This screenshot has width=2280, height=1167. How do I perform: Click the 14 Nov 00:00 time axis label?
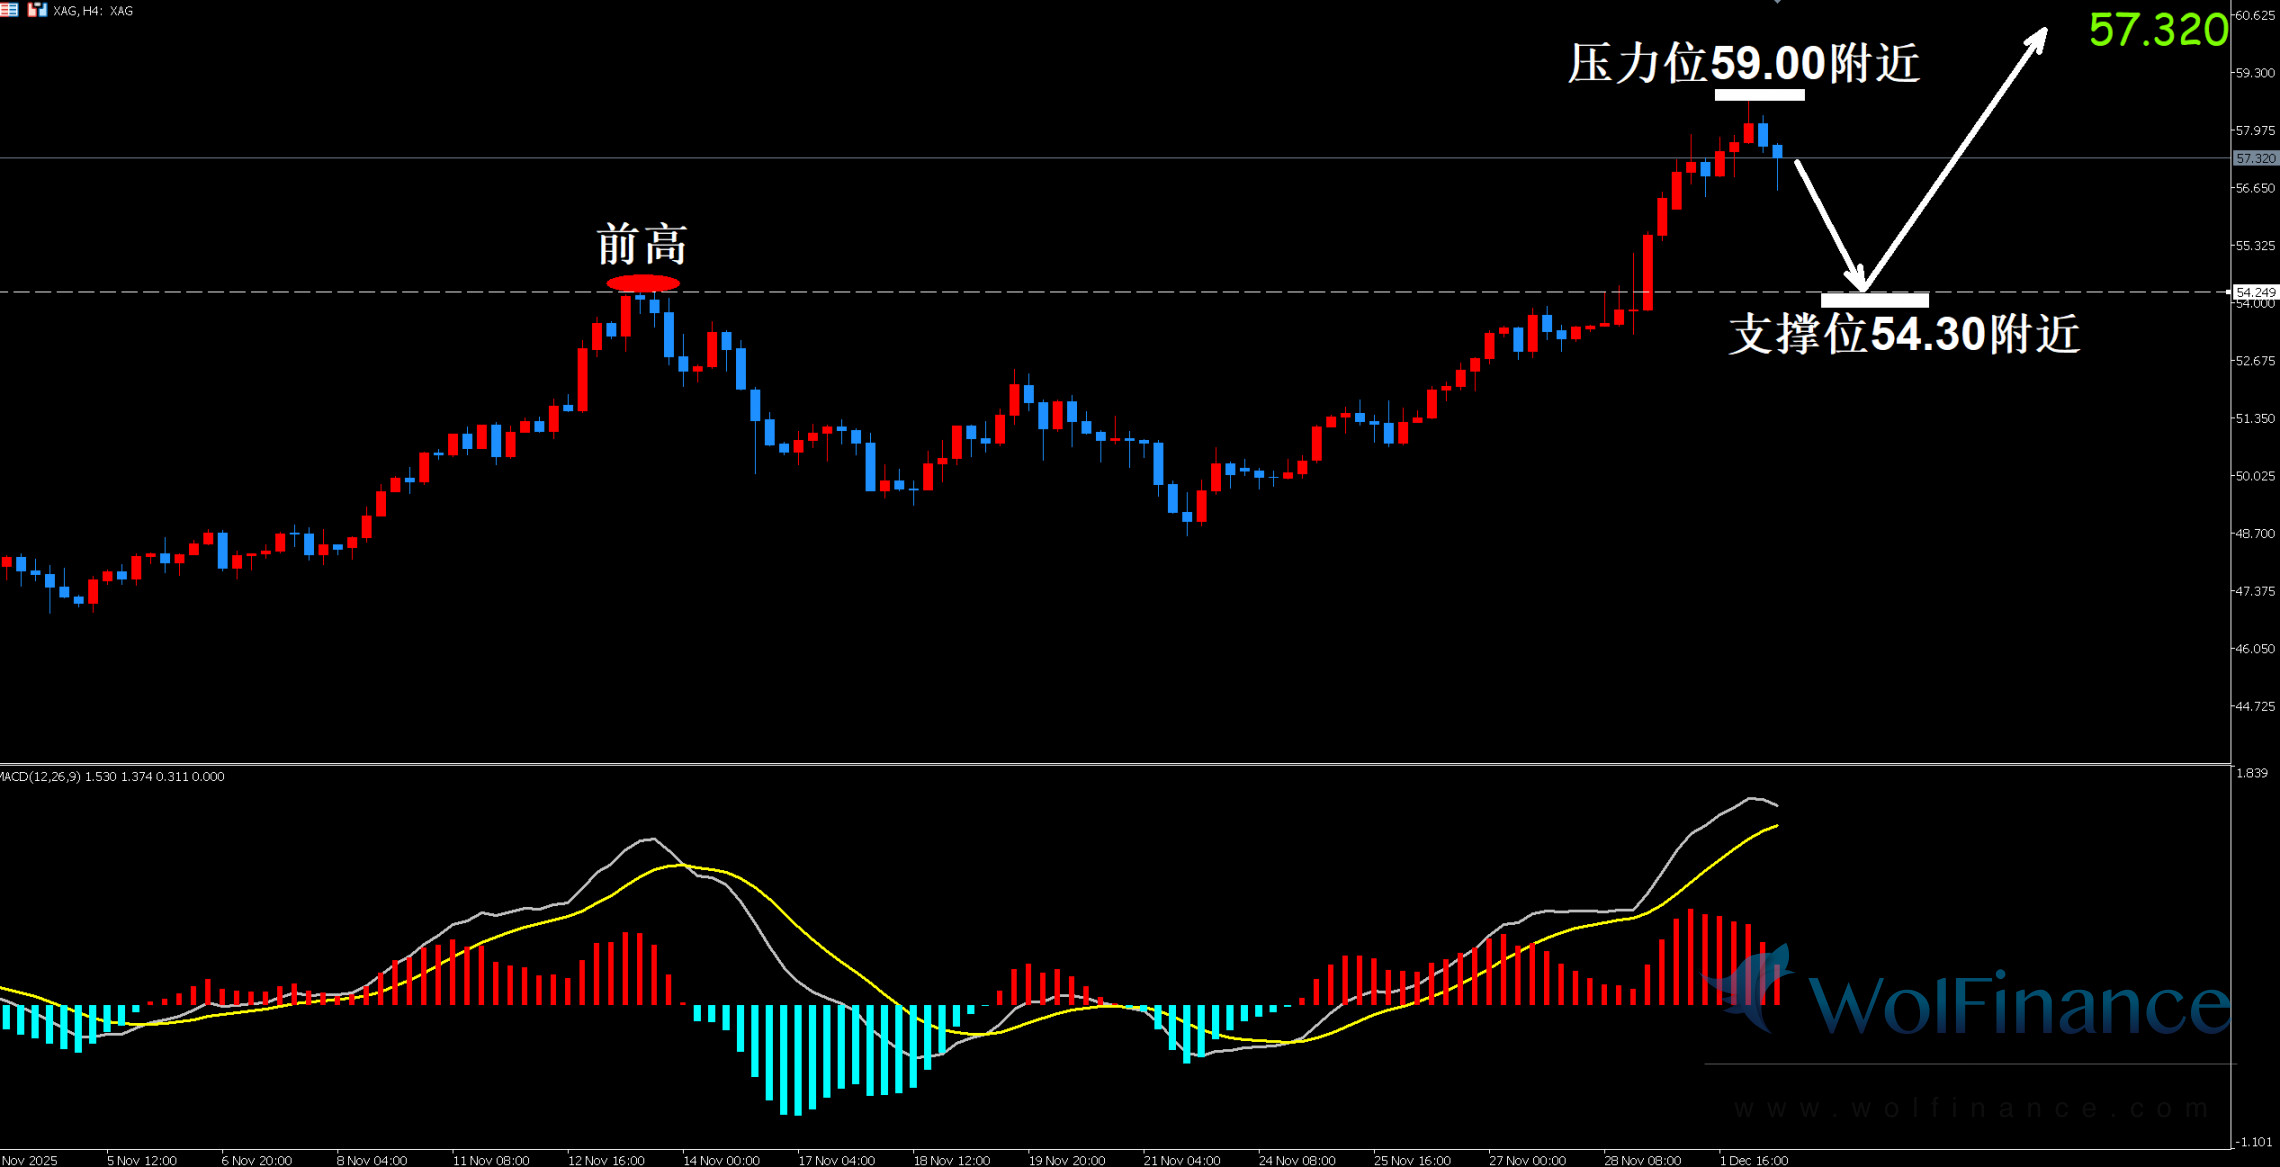click(721, 1160)
